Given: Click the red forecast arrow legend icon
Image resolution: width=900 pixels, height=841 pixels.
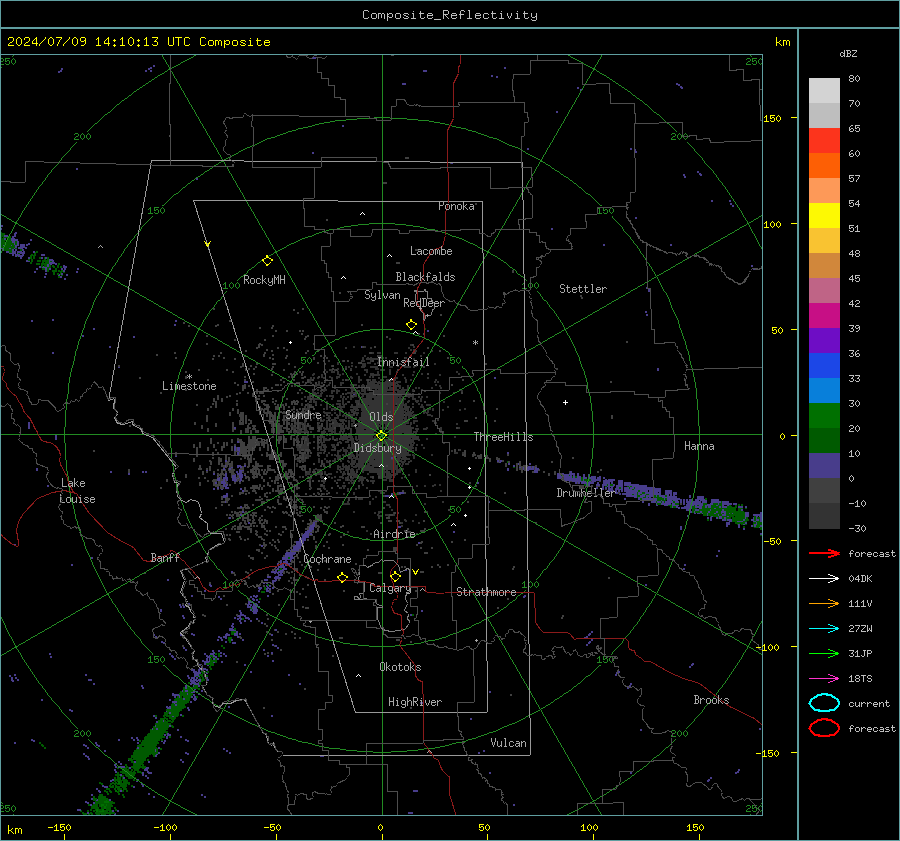Looking at the screenshot, I should (x=824, y=553).
